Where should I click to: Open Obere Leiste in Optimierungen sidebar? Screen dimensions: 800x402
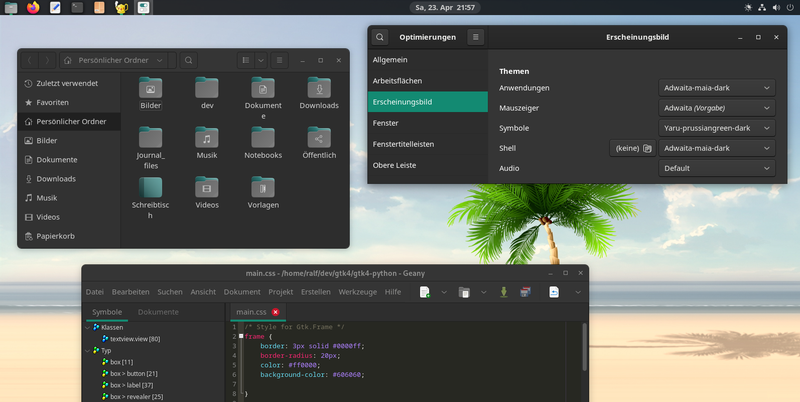(428, 165)
